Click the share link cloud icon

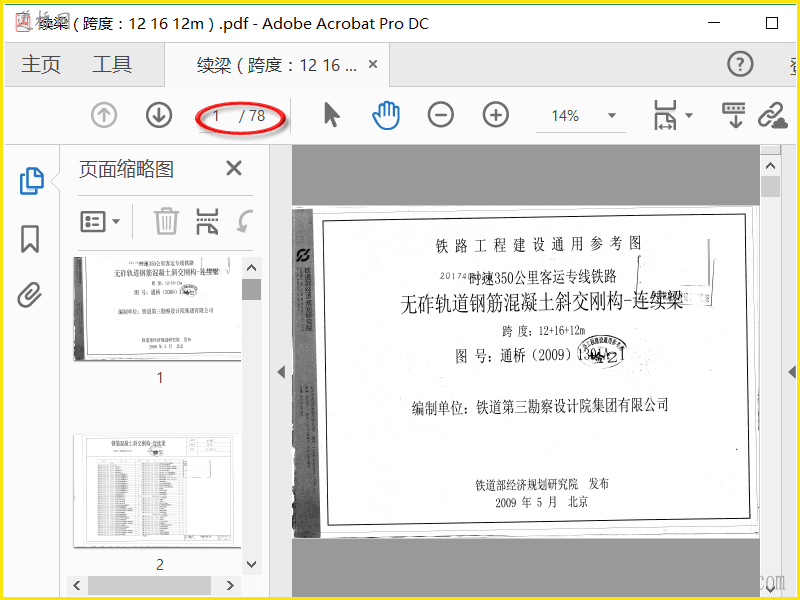[x=773, y=116]
